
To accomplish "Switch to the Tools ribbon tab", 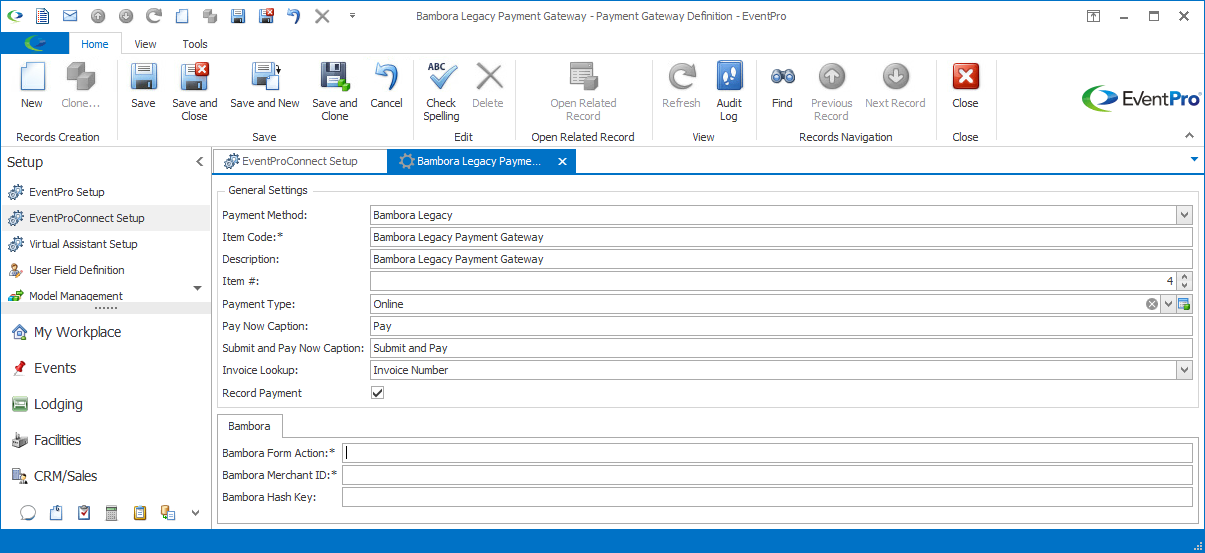I will point(195,44).
